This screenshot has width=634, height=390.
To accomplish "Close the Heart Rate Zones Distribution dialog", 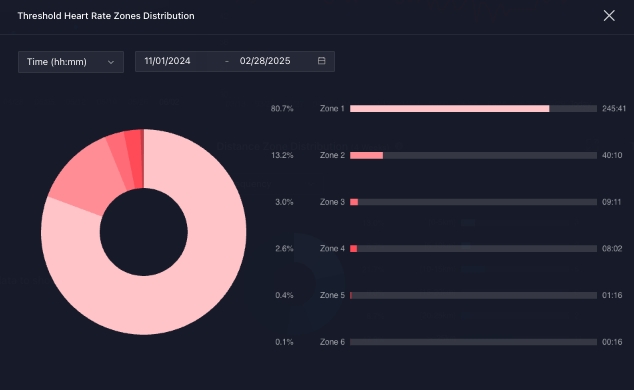I will 609,16.
